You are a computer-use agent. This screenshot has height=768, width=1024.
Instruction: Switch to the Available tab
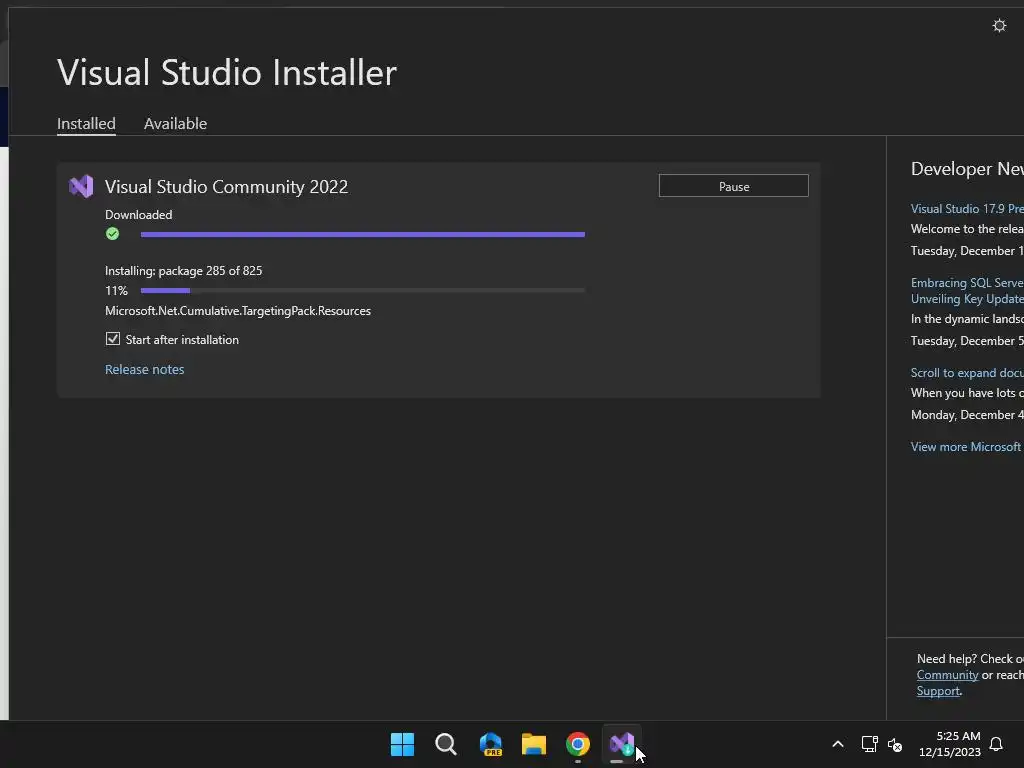175,123
